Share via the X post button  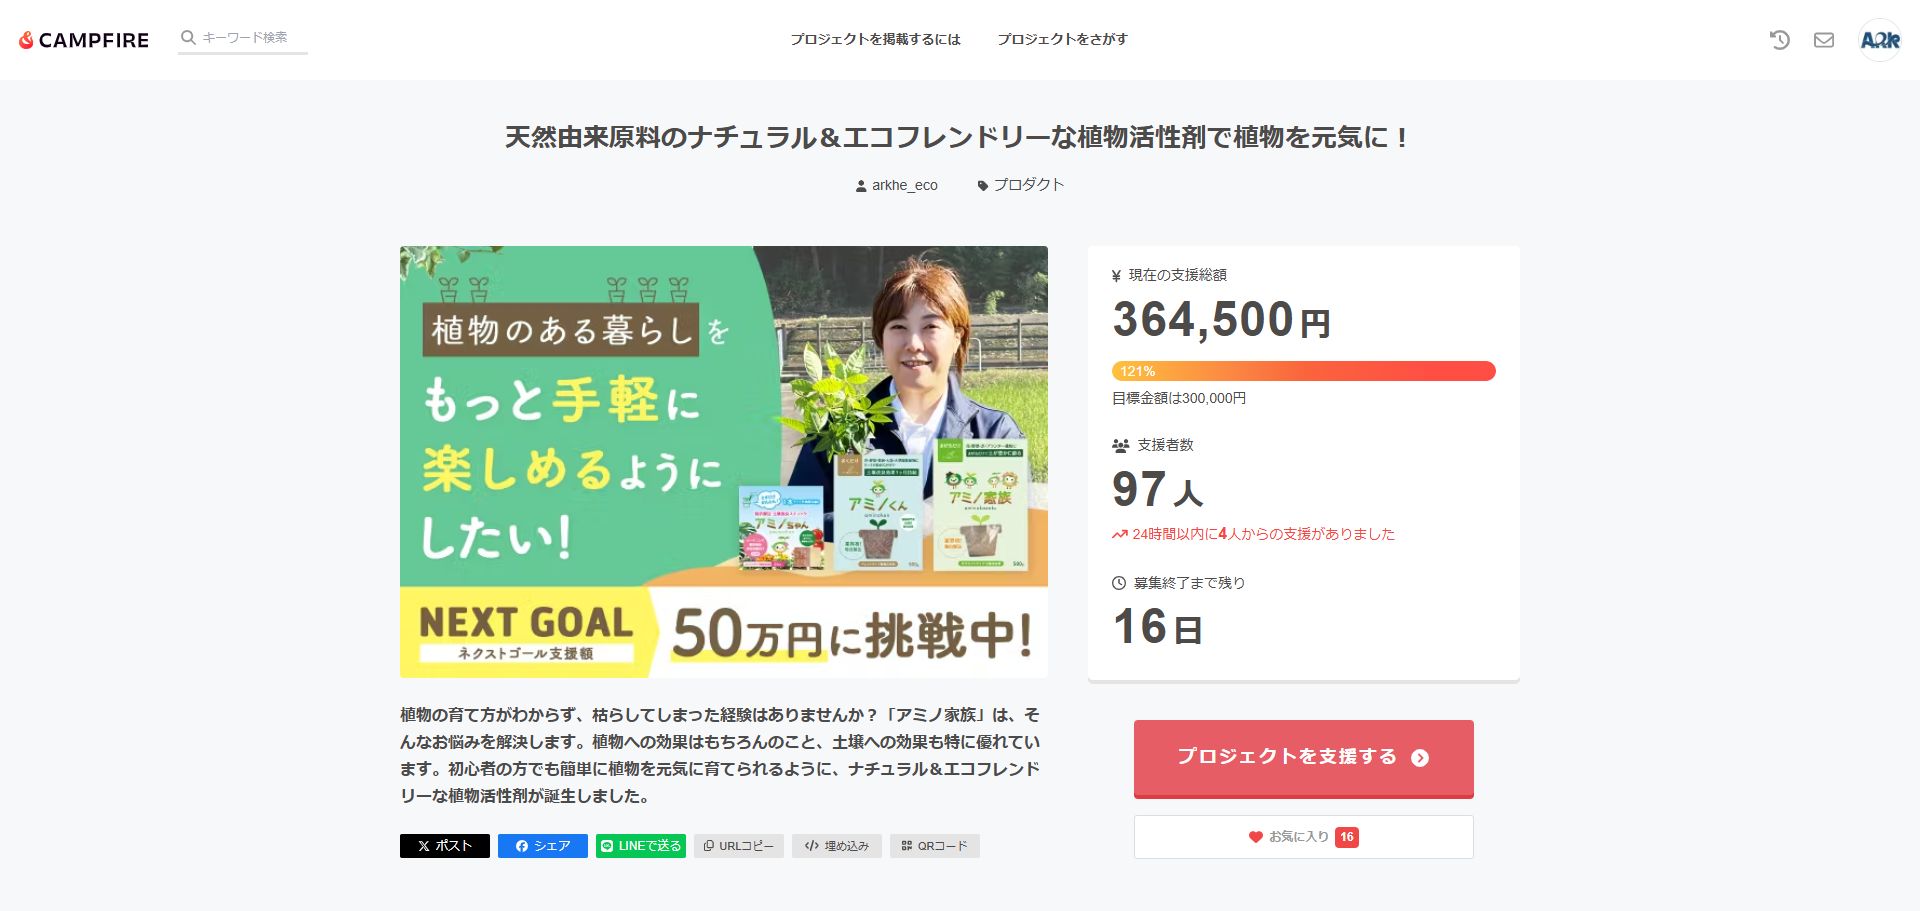pyautogui.click(x=445, y=846)
